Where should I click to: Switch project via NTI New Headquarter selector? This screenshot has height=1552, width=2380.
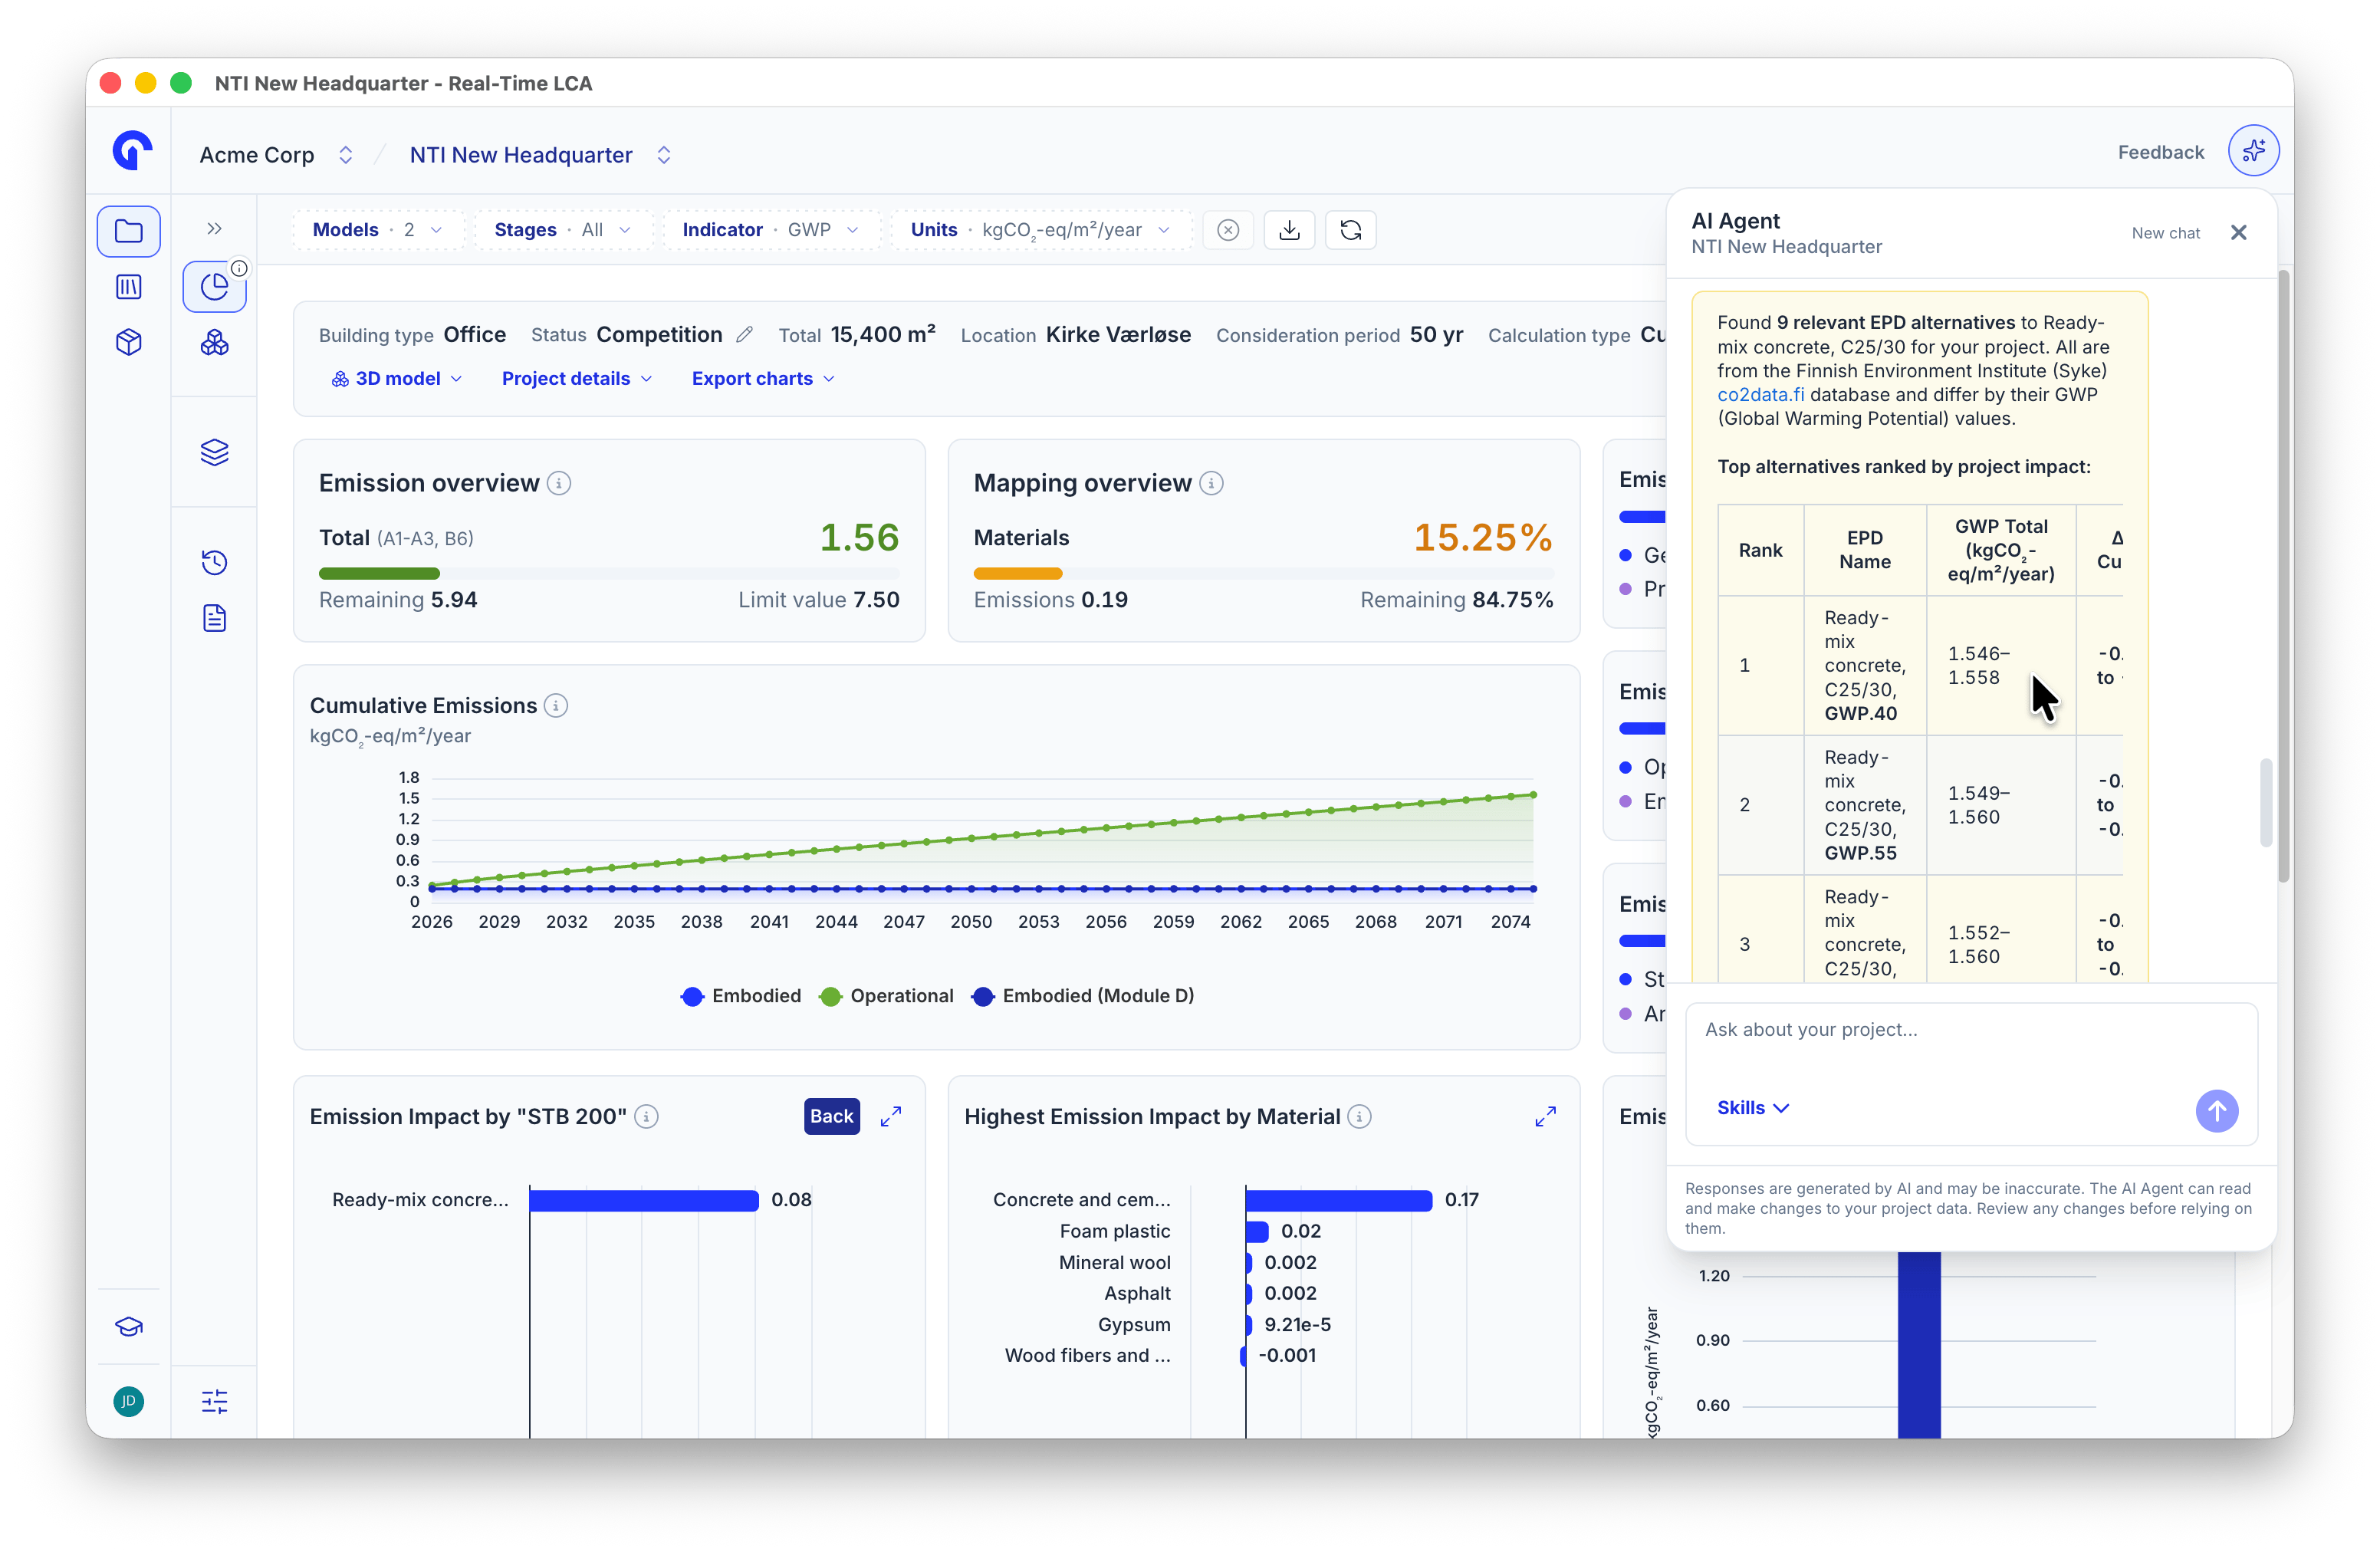[x=540, y=155]
